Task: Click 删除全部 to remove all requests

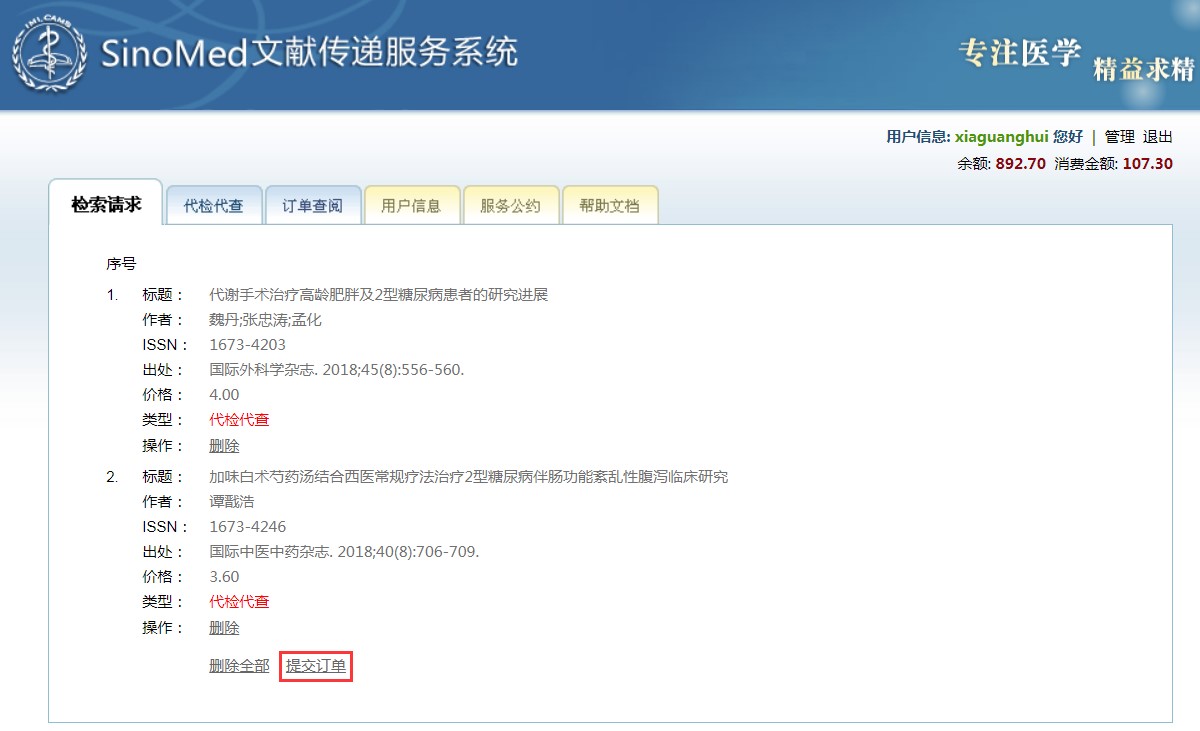Action: (239, 666)
